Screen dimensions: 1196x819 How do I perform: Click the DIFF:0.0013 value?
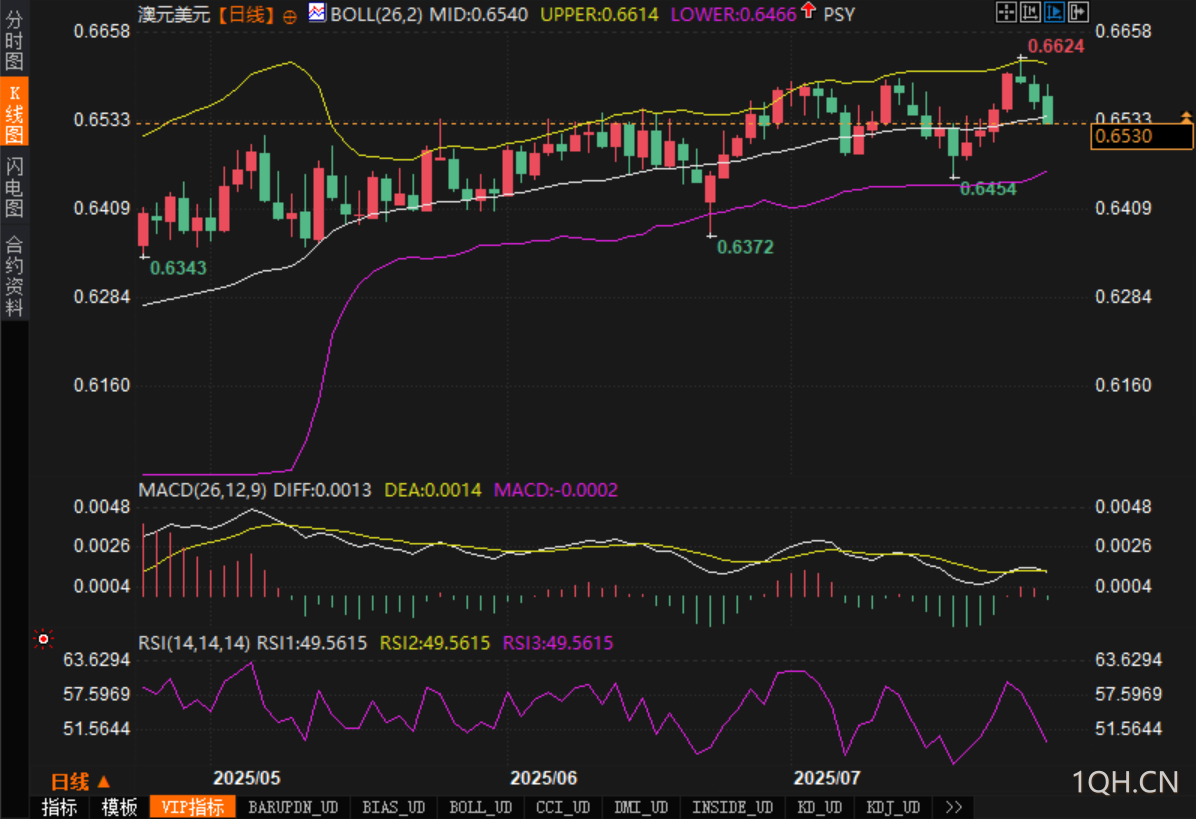click(322, 490)
